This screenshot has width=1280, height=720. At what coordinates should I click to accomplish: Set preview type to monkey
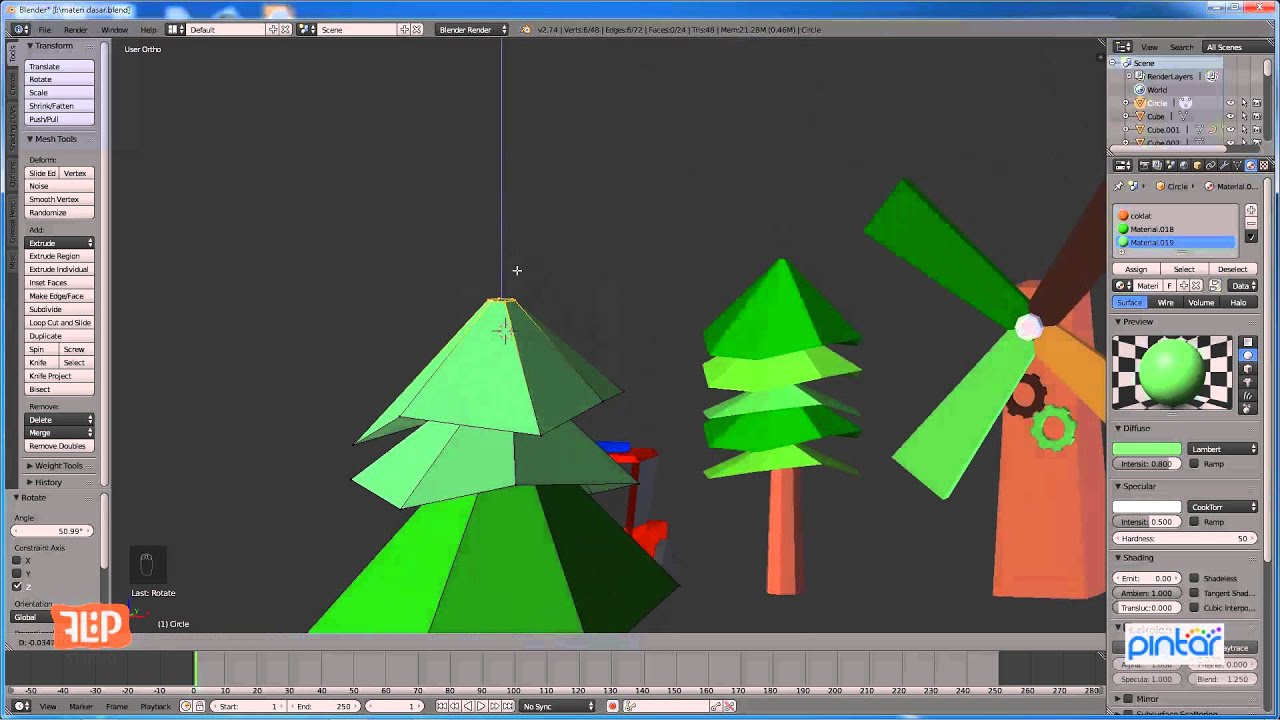coord(1247,382)
